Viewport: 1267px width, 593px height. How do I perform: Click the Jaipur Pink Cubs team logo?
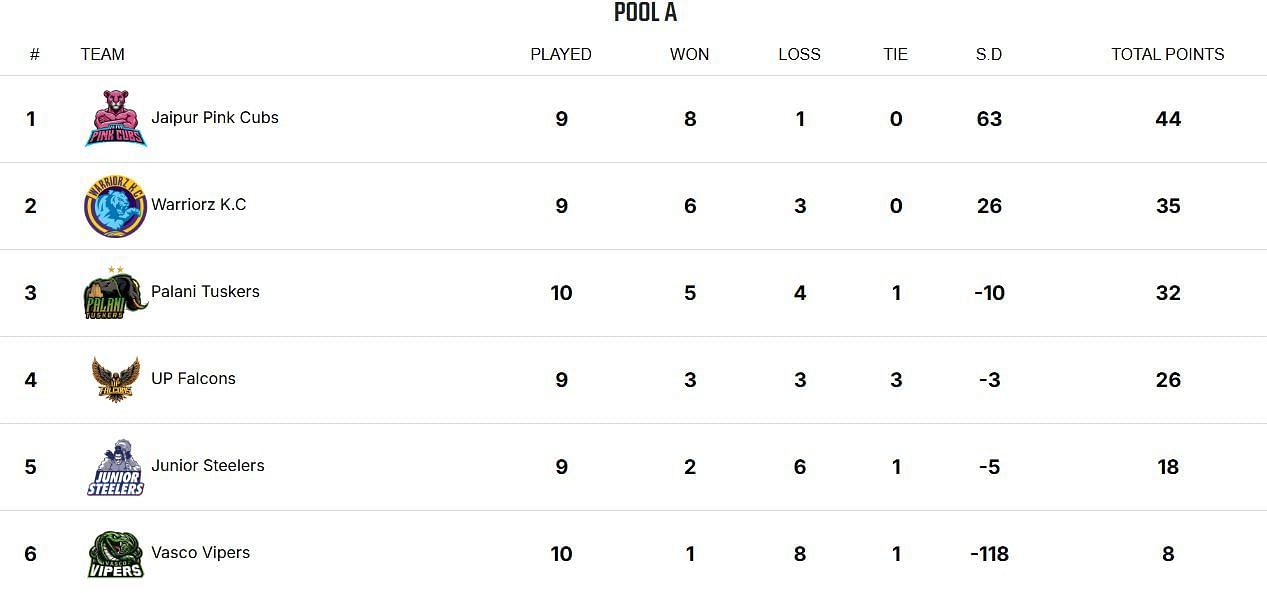[115, 119]
